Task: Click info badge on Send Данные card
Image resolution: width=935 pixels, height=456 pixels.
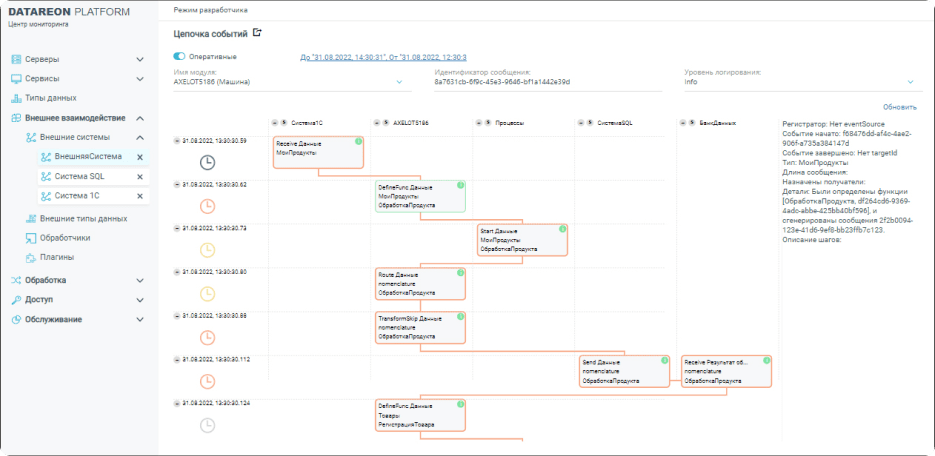Action: click(664, 360)
